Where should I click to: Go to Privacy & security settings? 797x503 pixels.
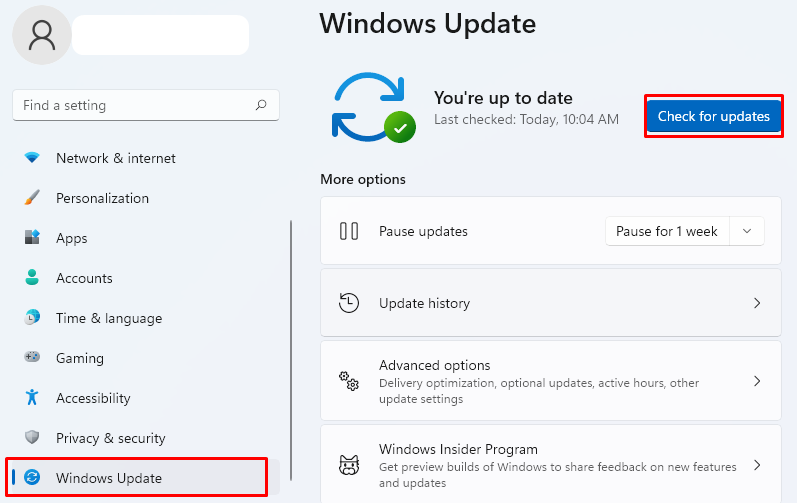[x=110, y=438]
